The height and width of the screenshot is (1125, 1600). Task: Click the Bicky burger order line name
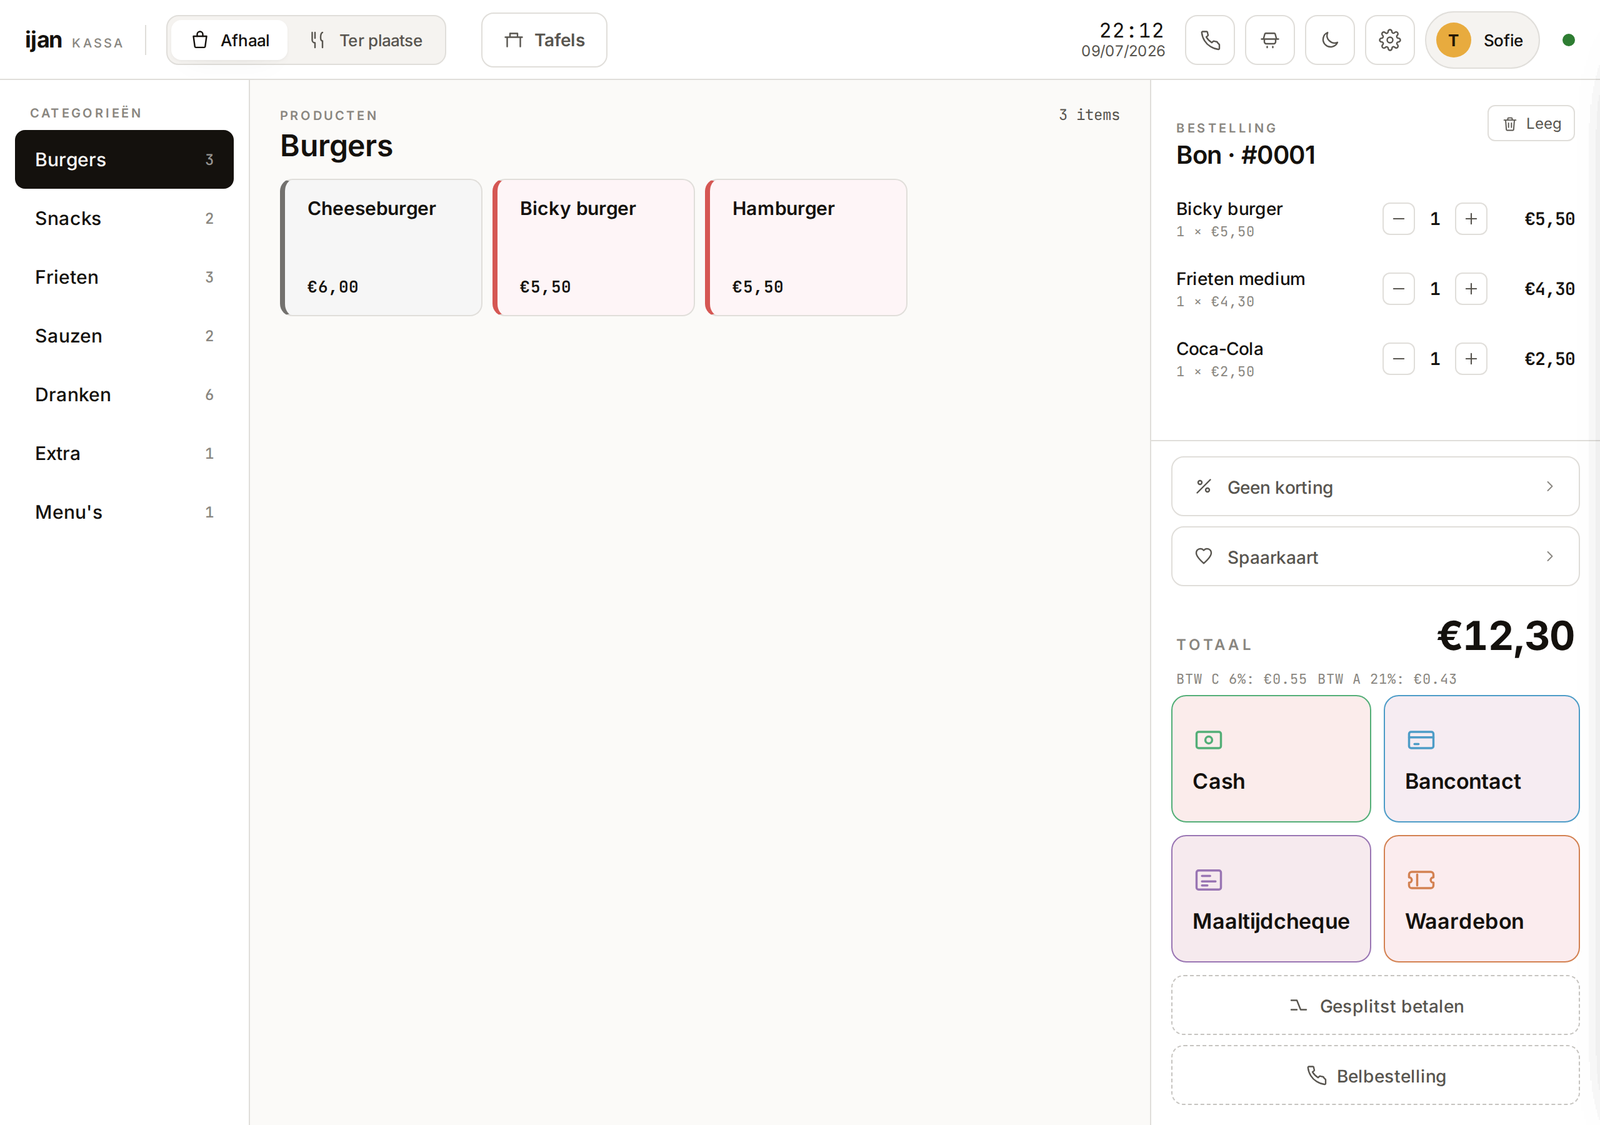(x=1229, y=209)
